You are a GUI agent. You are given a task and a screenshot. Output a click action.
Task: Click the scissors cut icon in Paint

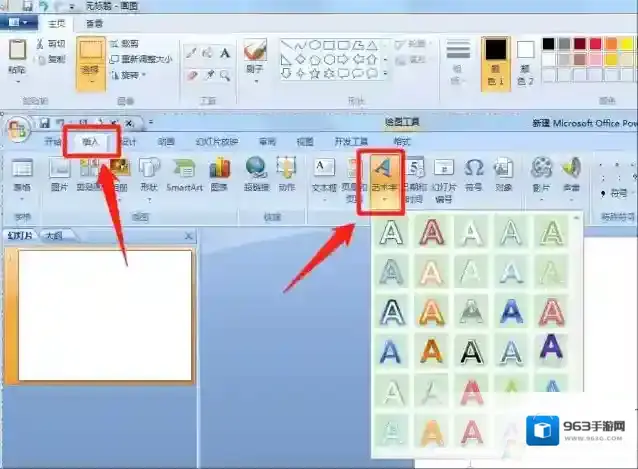pos(40,44)
